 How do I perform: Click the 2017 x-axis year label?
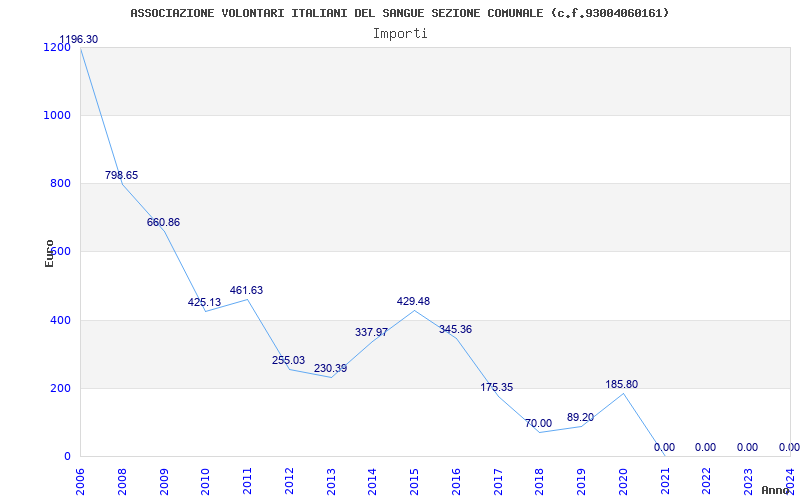pyautogui.click(x=497, y=482)
